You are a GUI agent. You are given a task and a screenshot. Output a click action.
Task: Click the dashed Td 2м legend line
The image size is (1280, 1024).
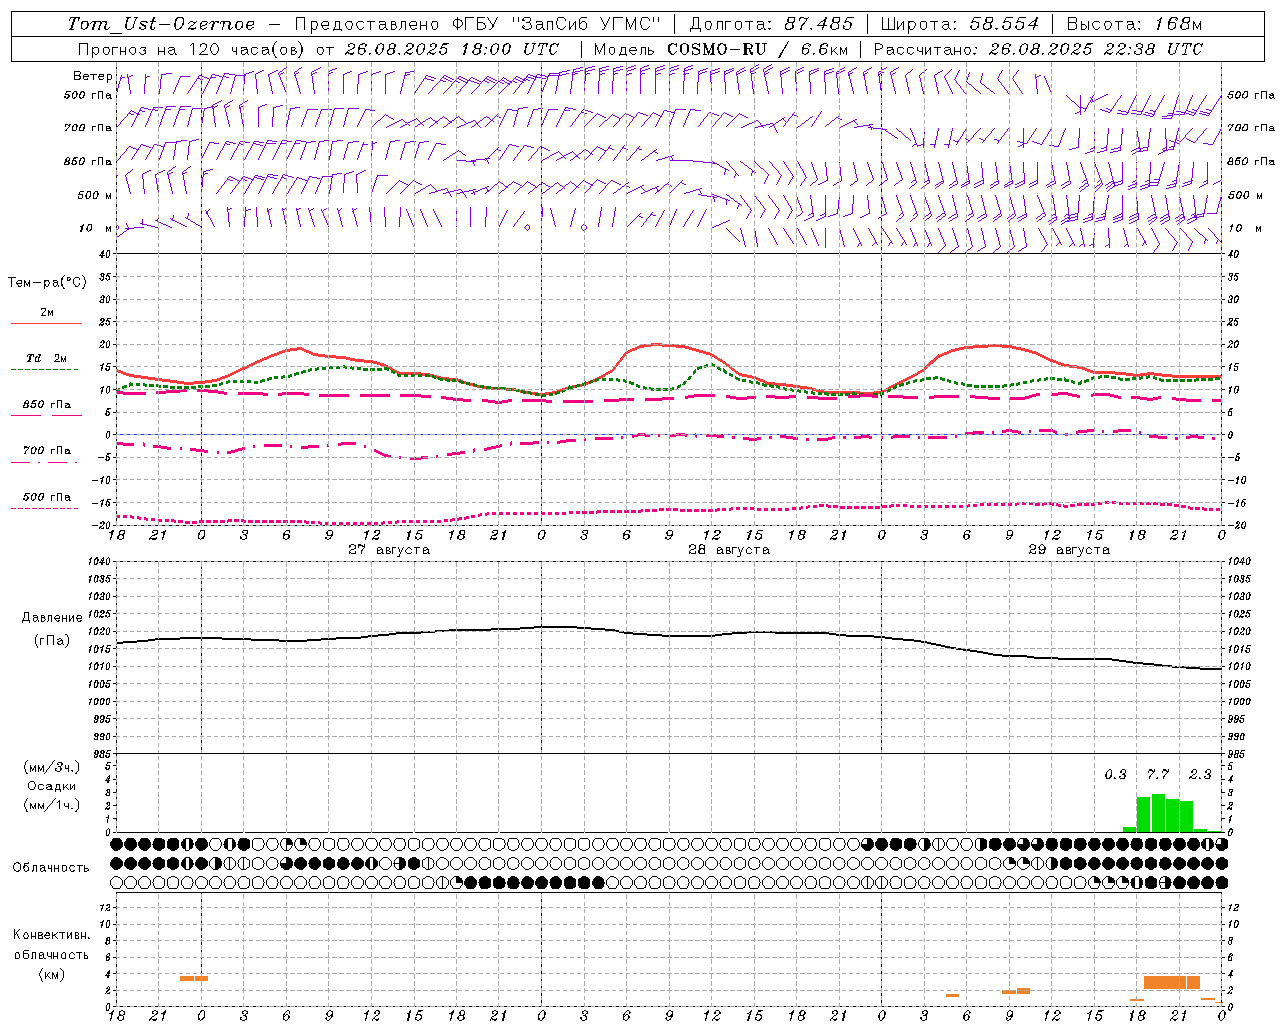point(44,370)
